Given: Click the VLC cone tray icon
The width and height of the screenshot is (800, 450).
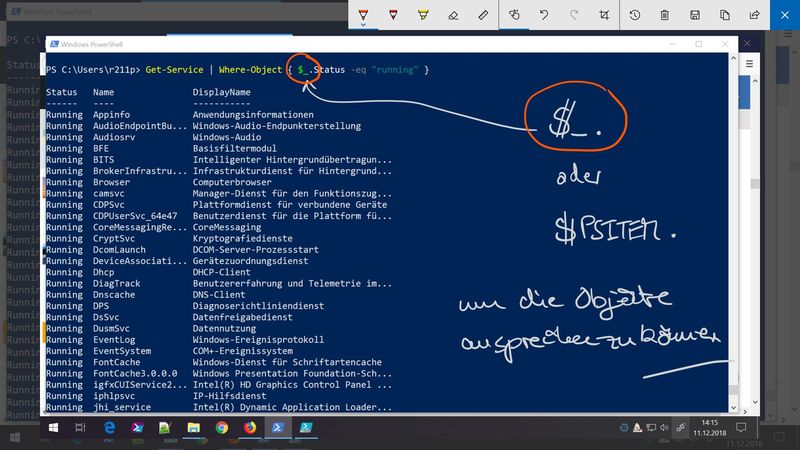Looking at the screenshot, I should click(x=637, y=428).
